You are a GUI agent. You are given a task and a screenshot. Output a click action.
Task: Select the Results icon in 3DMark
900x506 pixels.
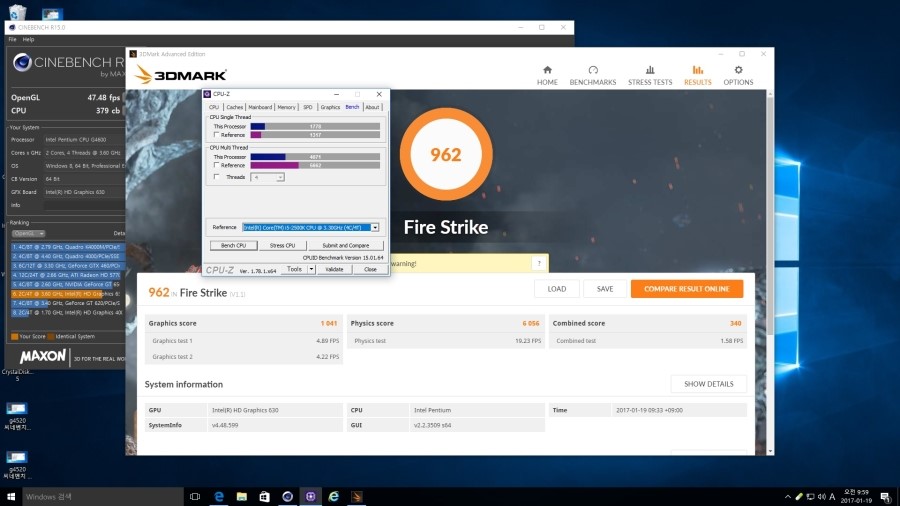click(697, 75)
